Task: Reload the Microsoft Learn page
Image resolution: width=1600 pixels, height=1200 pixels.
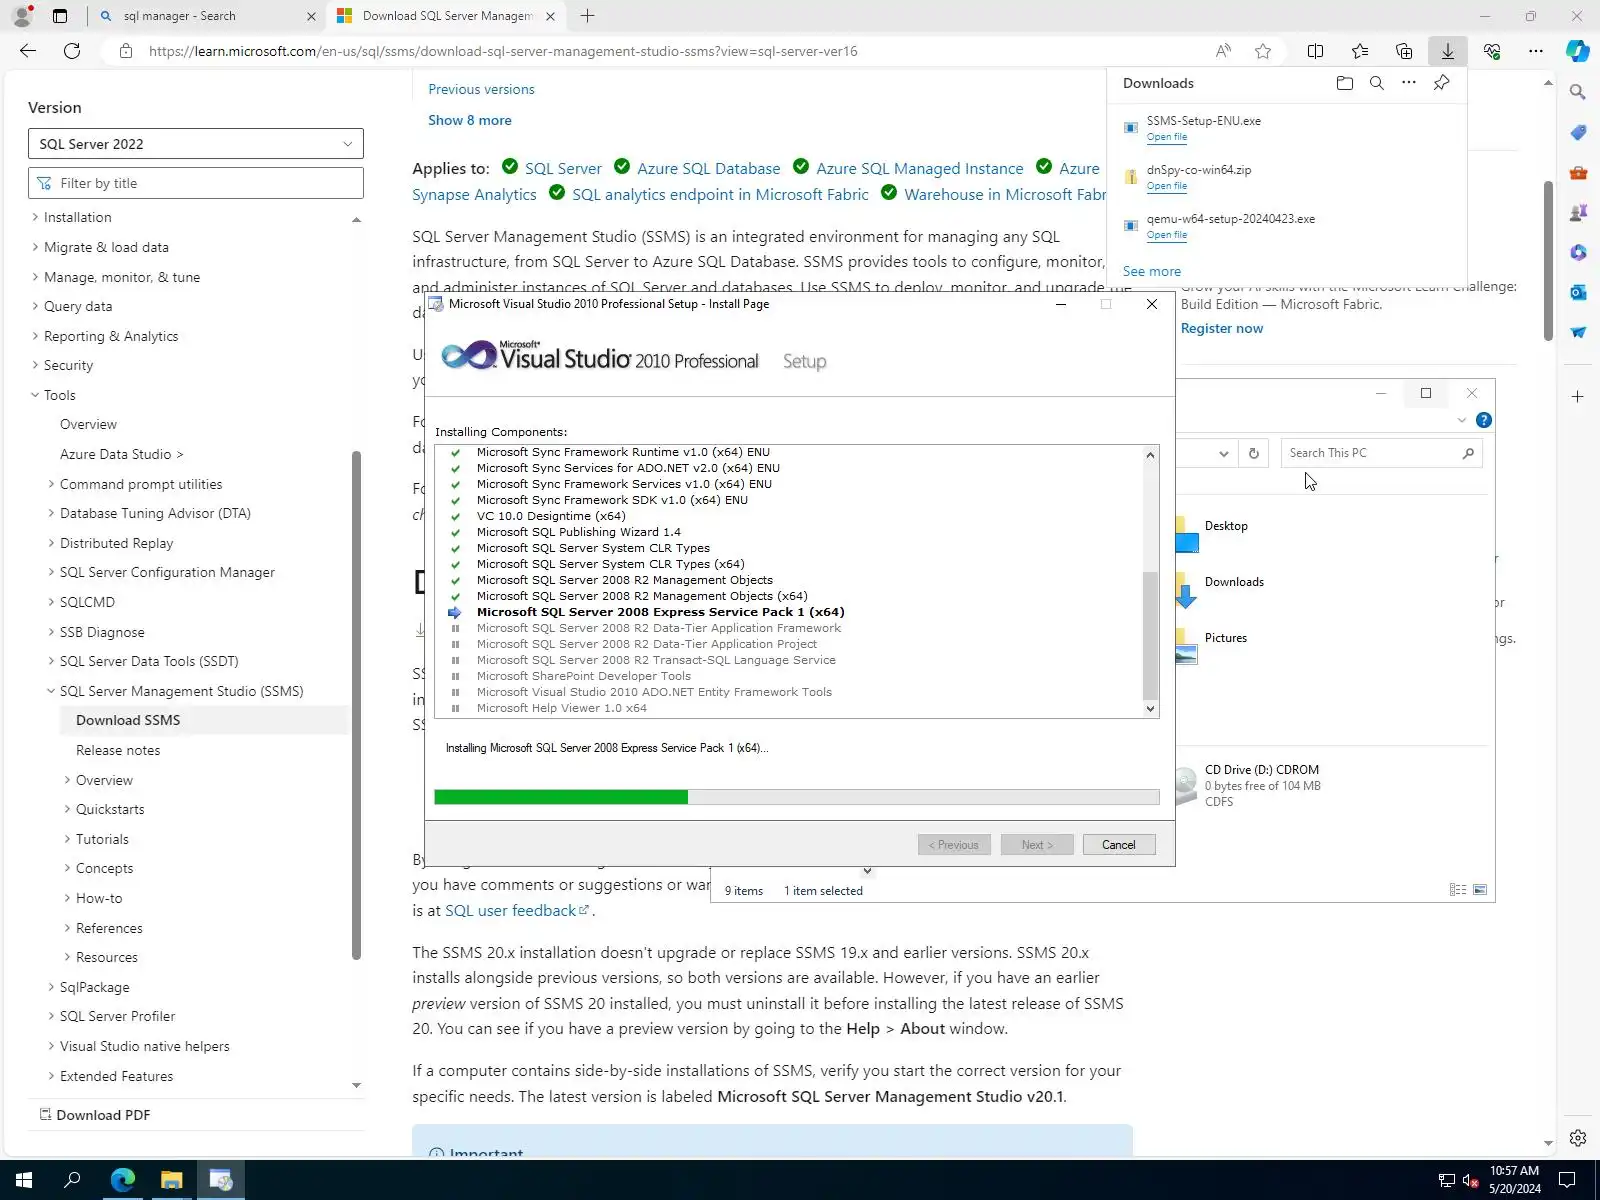Action: (72, 51)
